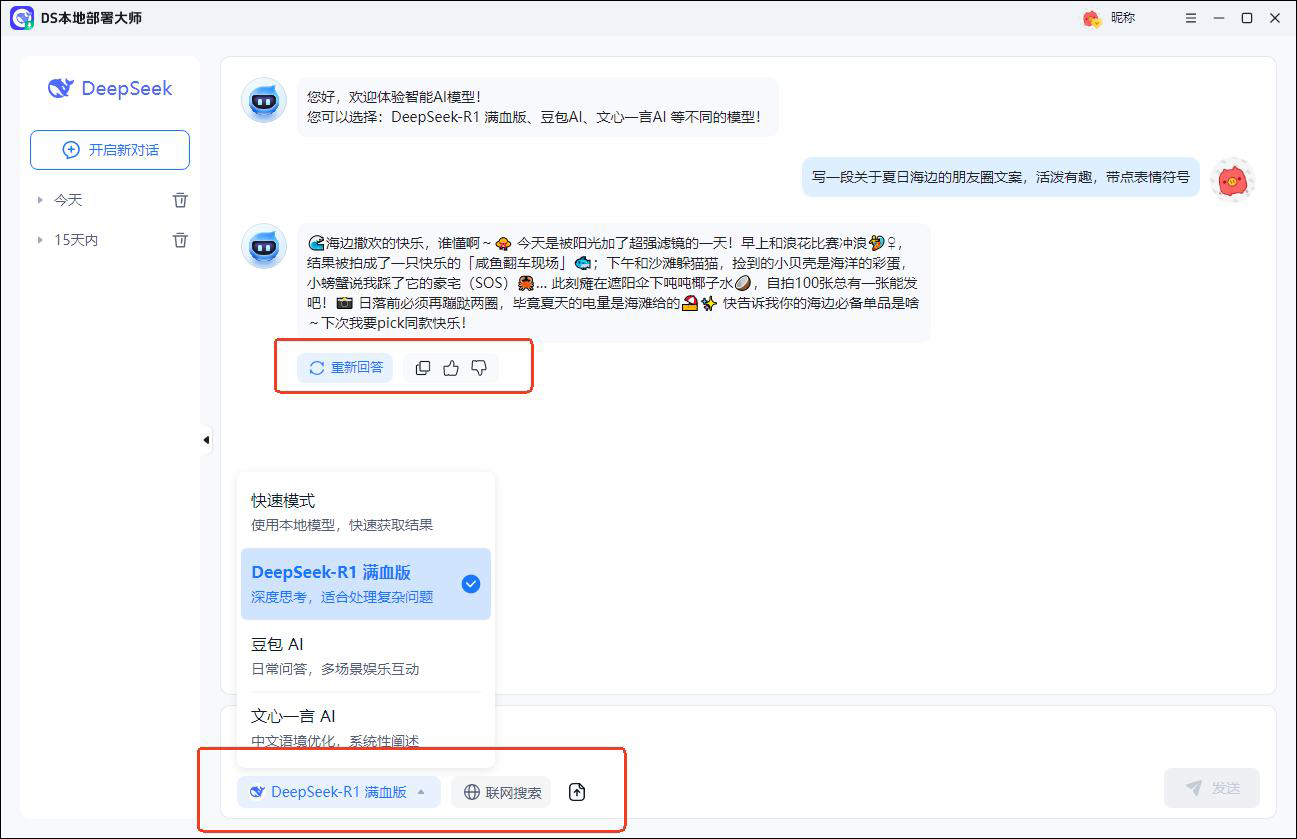The width and height of the screenshot is (1297, 839).
Task: Choose DeepSeek-R1 满血版 in model list
Action: 366,584
